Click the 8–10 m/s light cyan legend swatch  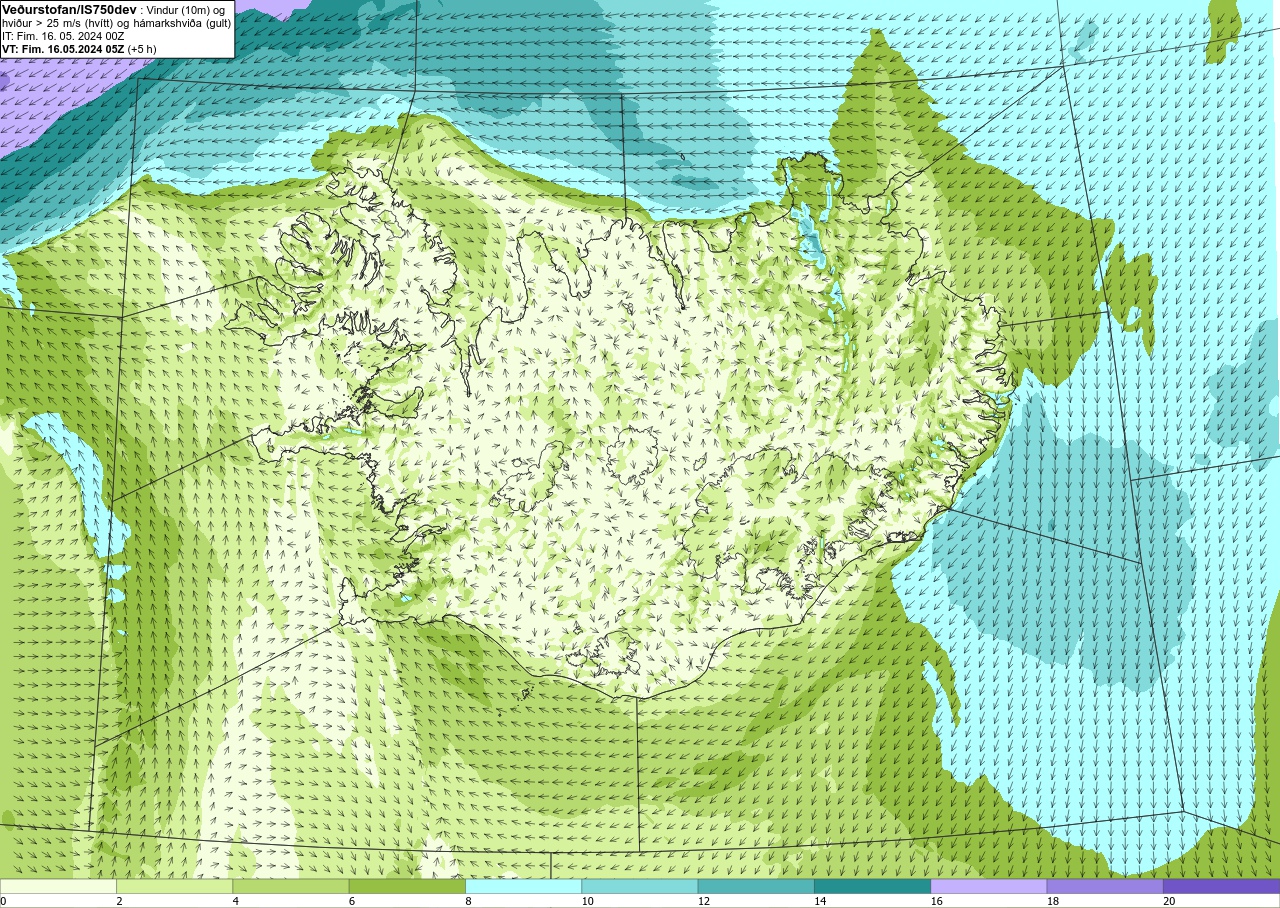pos(524,886)
